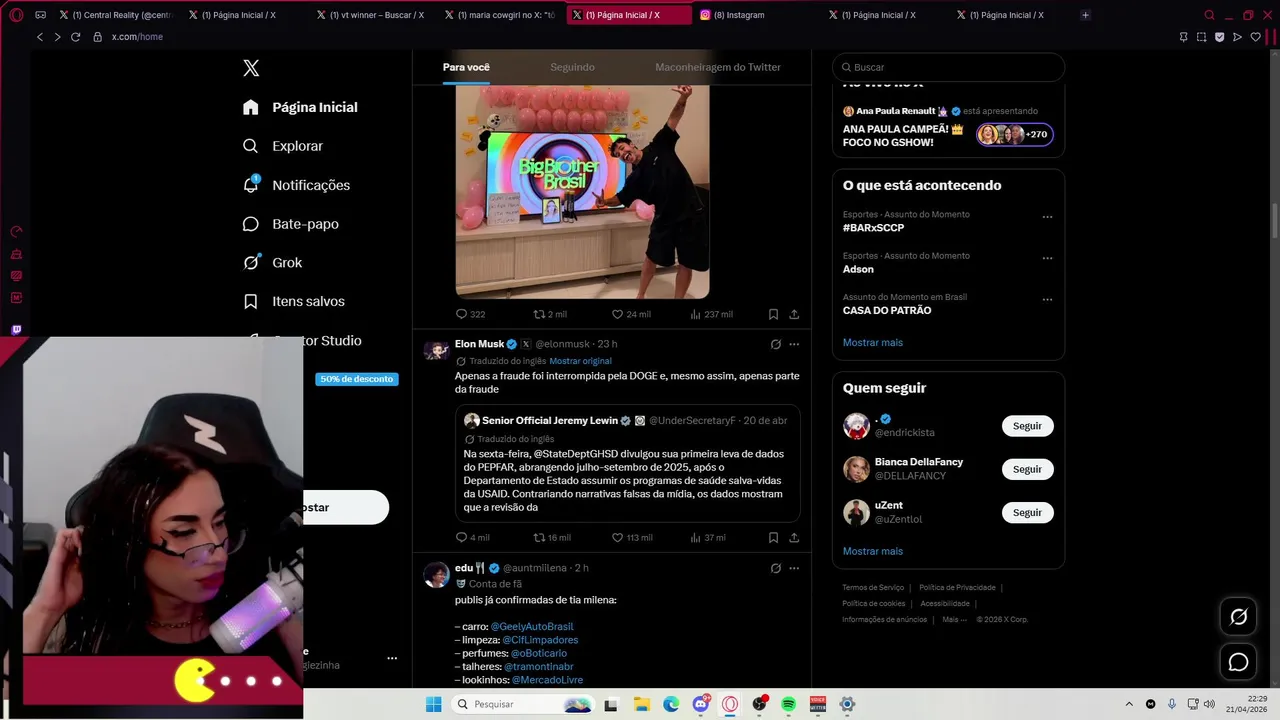The height and width of the screenshot is (720, 1280).
Task: Open a new browser tab
Action: click(1085, 15)
